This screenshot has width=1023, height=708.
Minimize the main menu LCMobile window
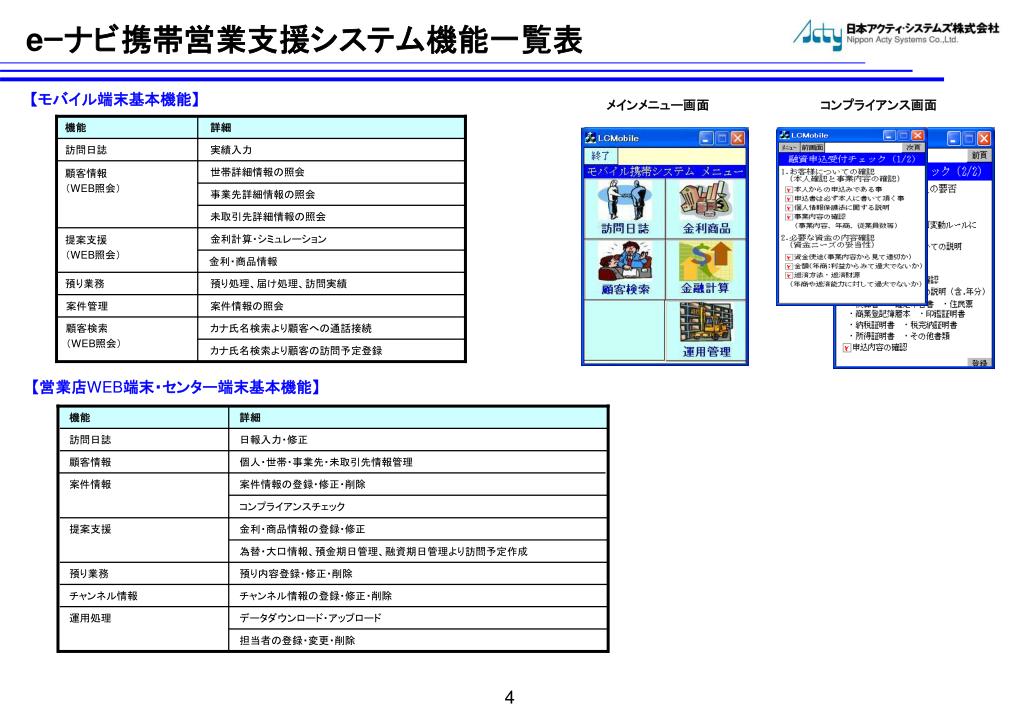pyautogui.click(x=707, y=138)
